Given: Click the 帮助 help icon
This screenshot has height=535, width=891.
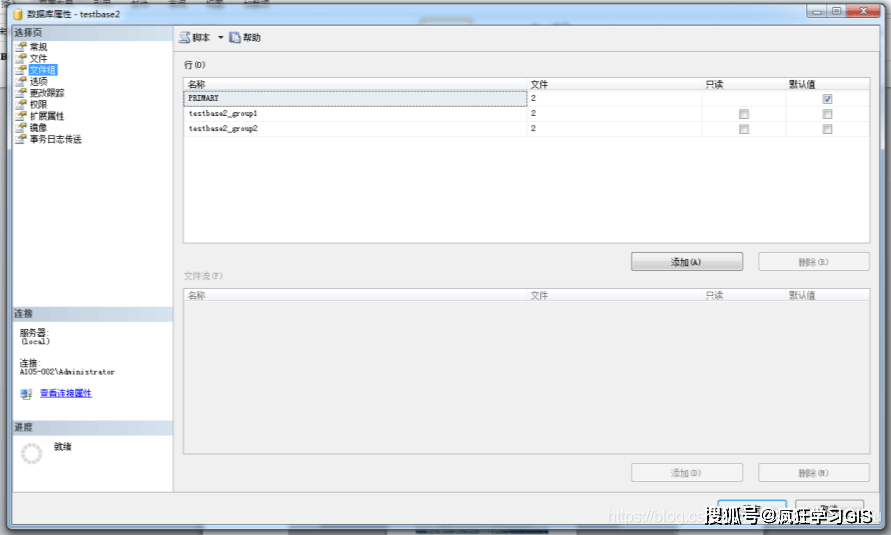Looking at the screenshot, I should (235, 37).
